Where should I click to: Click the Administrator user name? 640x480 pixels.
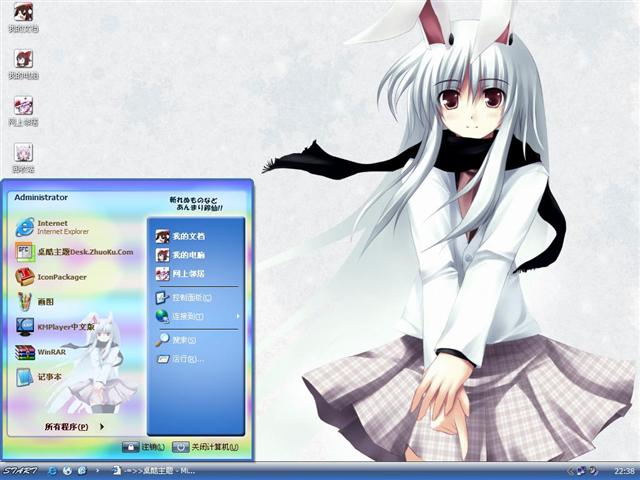[x=41, y=197]
